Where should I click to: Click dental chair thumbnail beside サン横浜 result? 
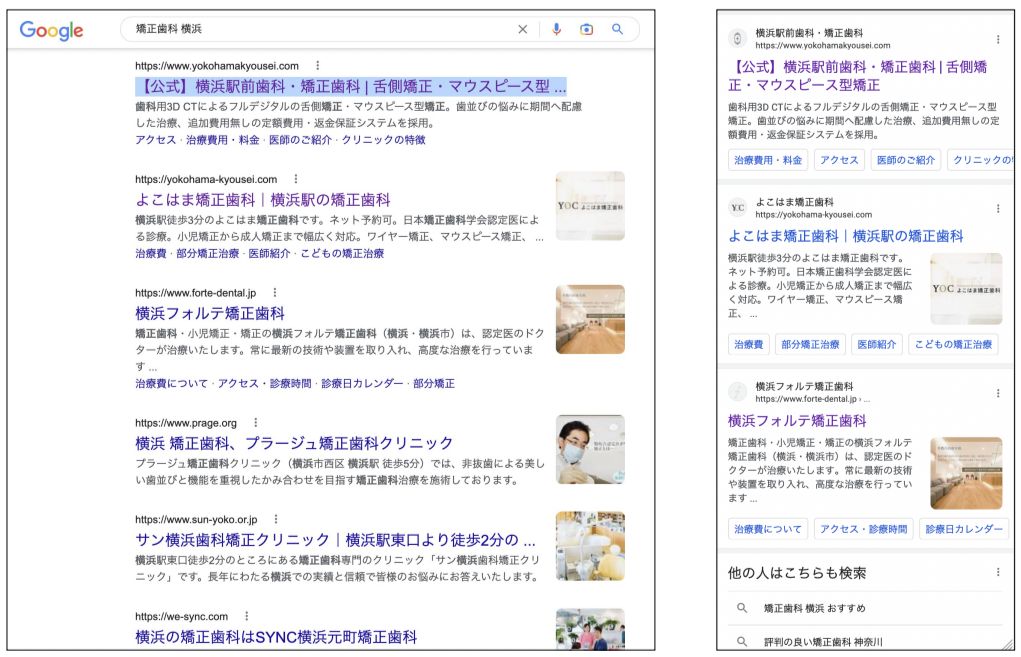[x=591, y=546]
